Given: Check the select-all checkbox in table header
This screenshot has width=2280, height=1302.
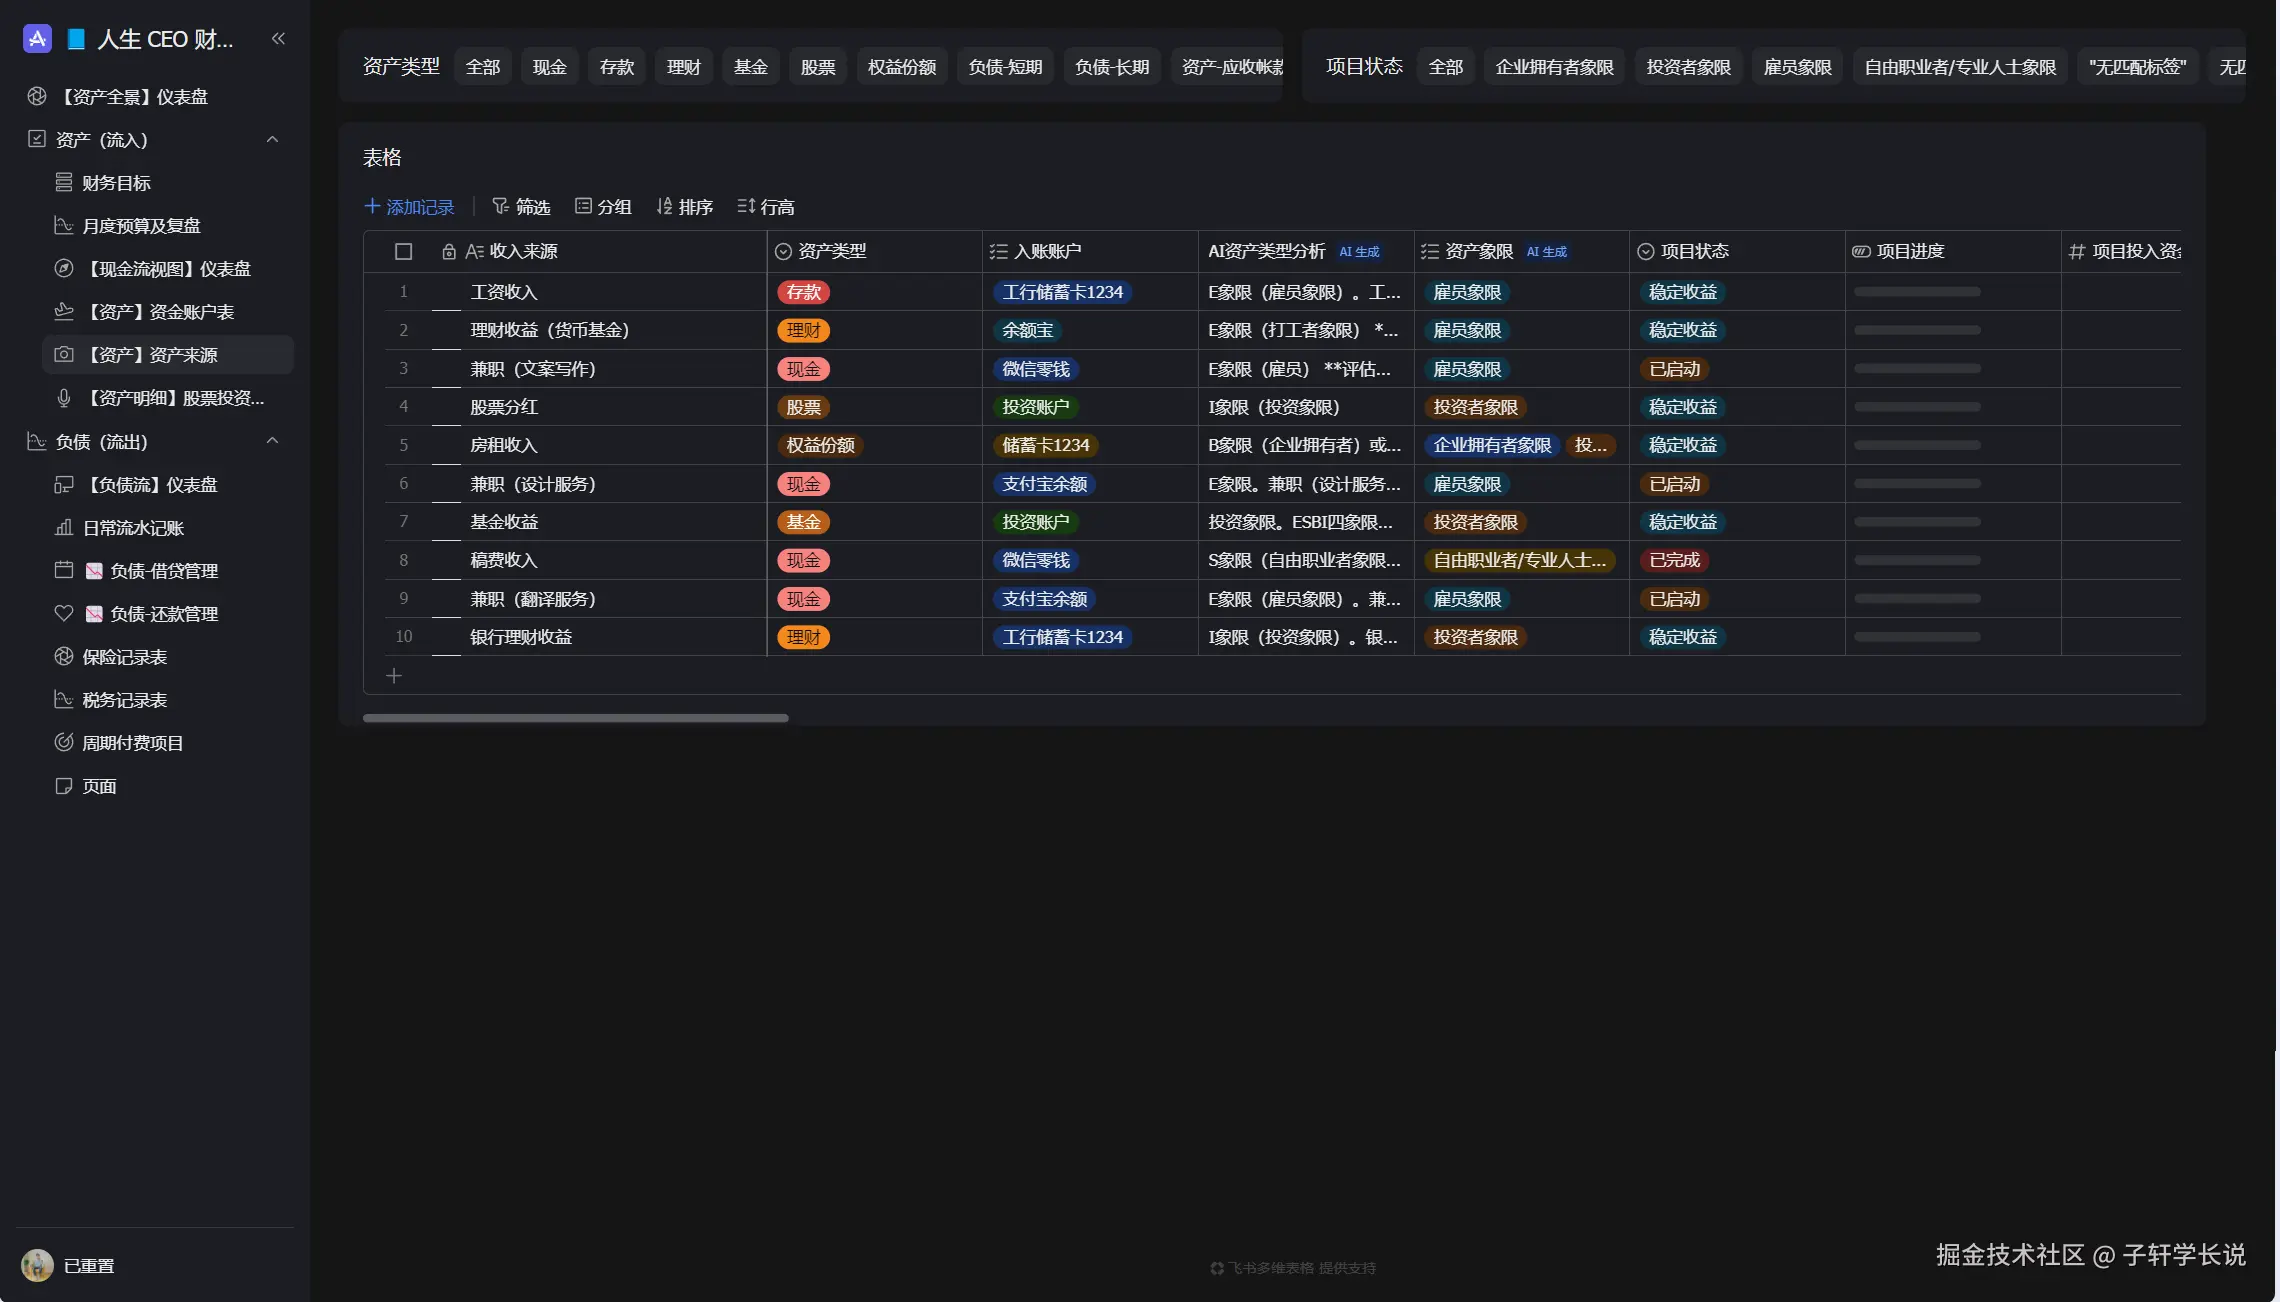Looking at the screenshot, I should point(403,252).
